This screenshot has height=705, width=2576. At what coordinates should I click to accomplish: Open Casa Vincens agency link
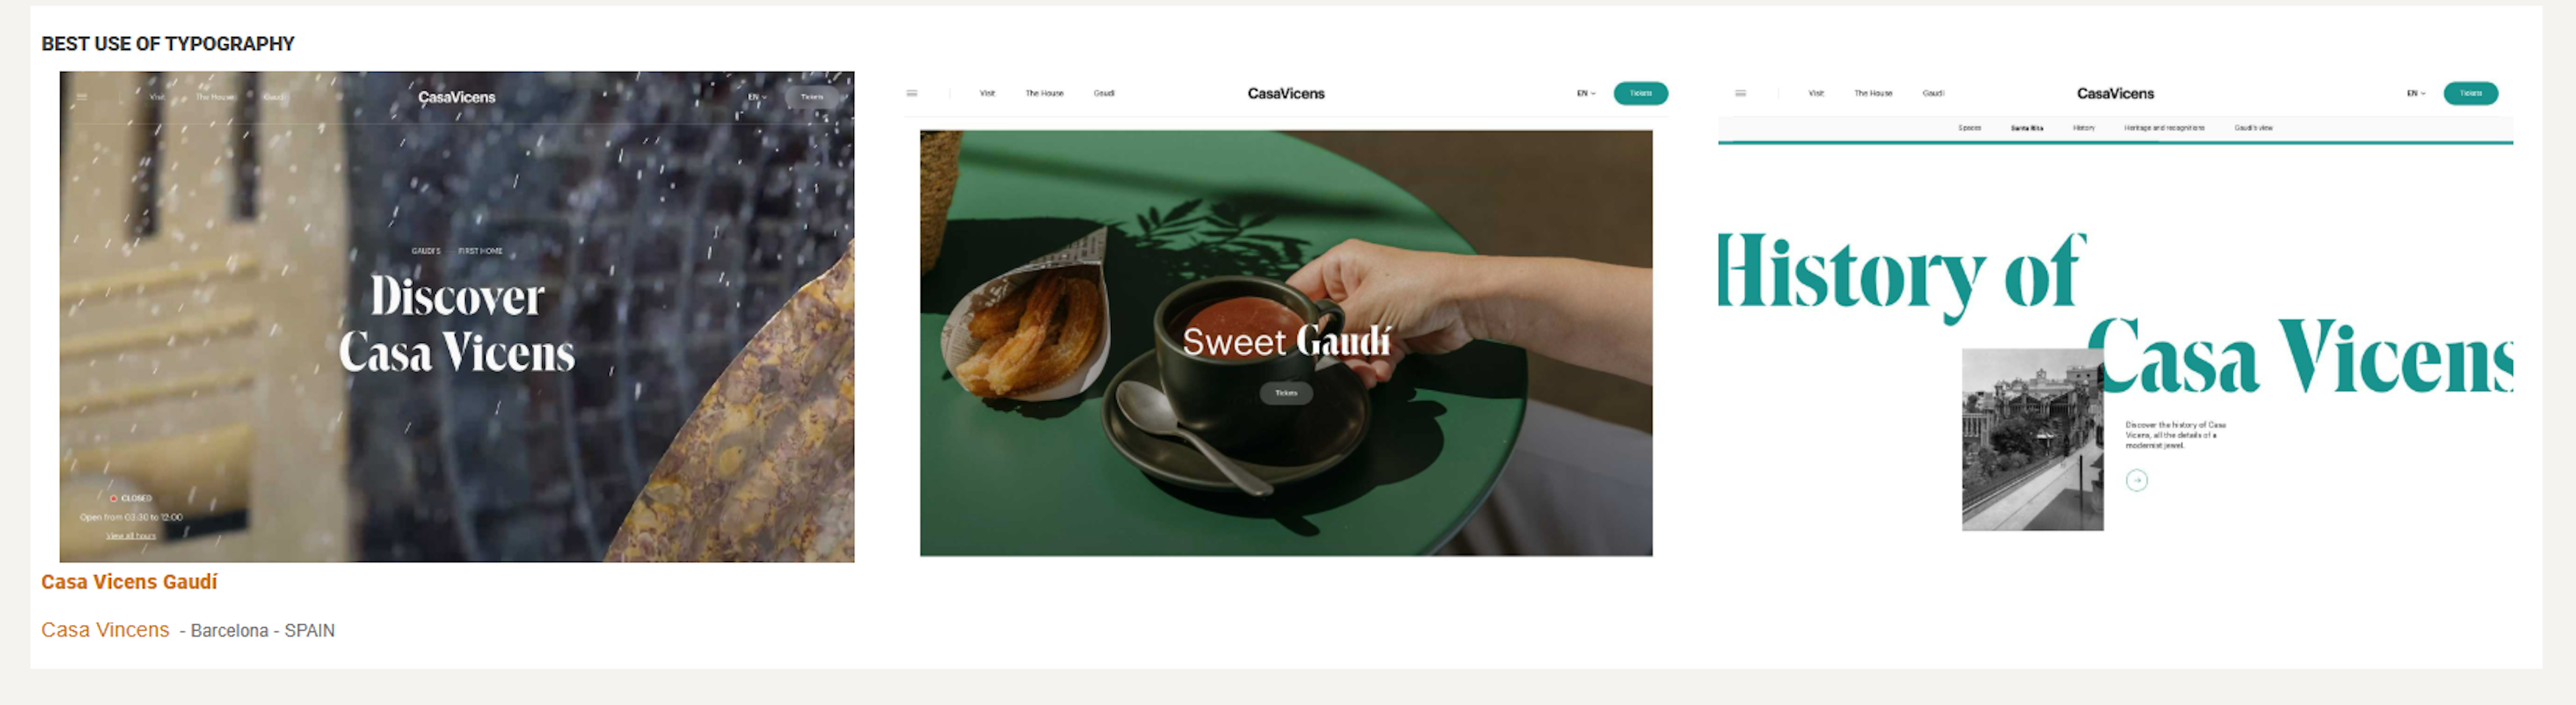coord(105,630)
